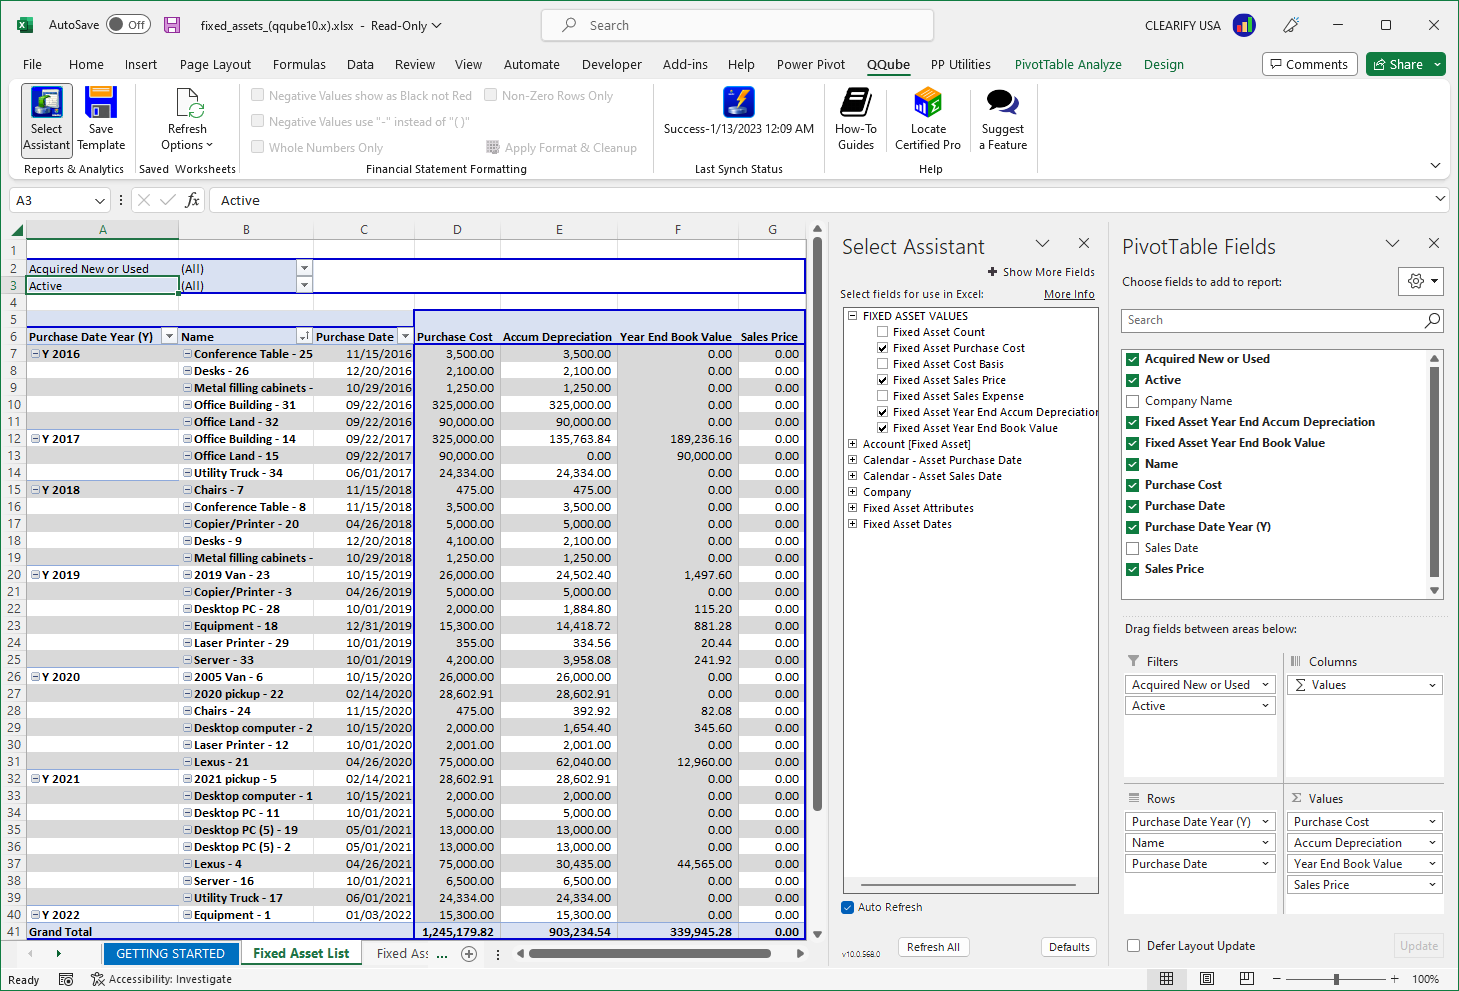This screenshot has width=1459, height=991.
Task: Click the Save Template icon
Action: tap(100, 118)
